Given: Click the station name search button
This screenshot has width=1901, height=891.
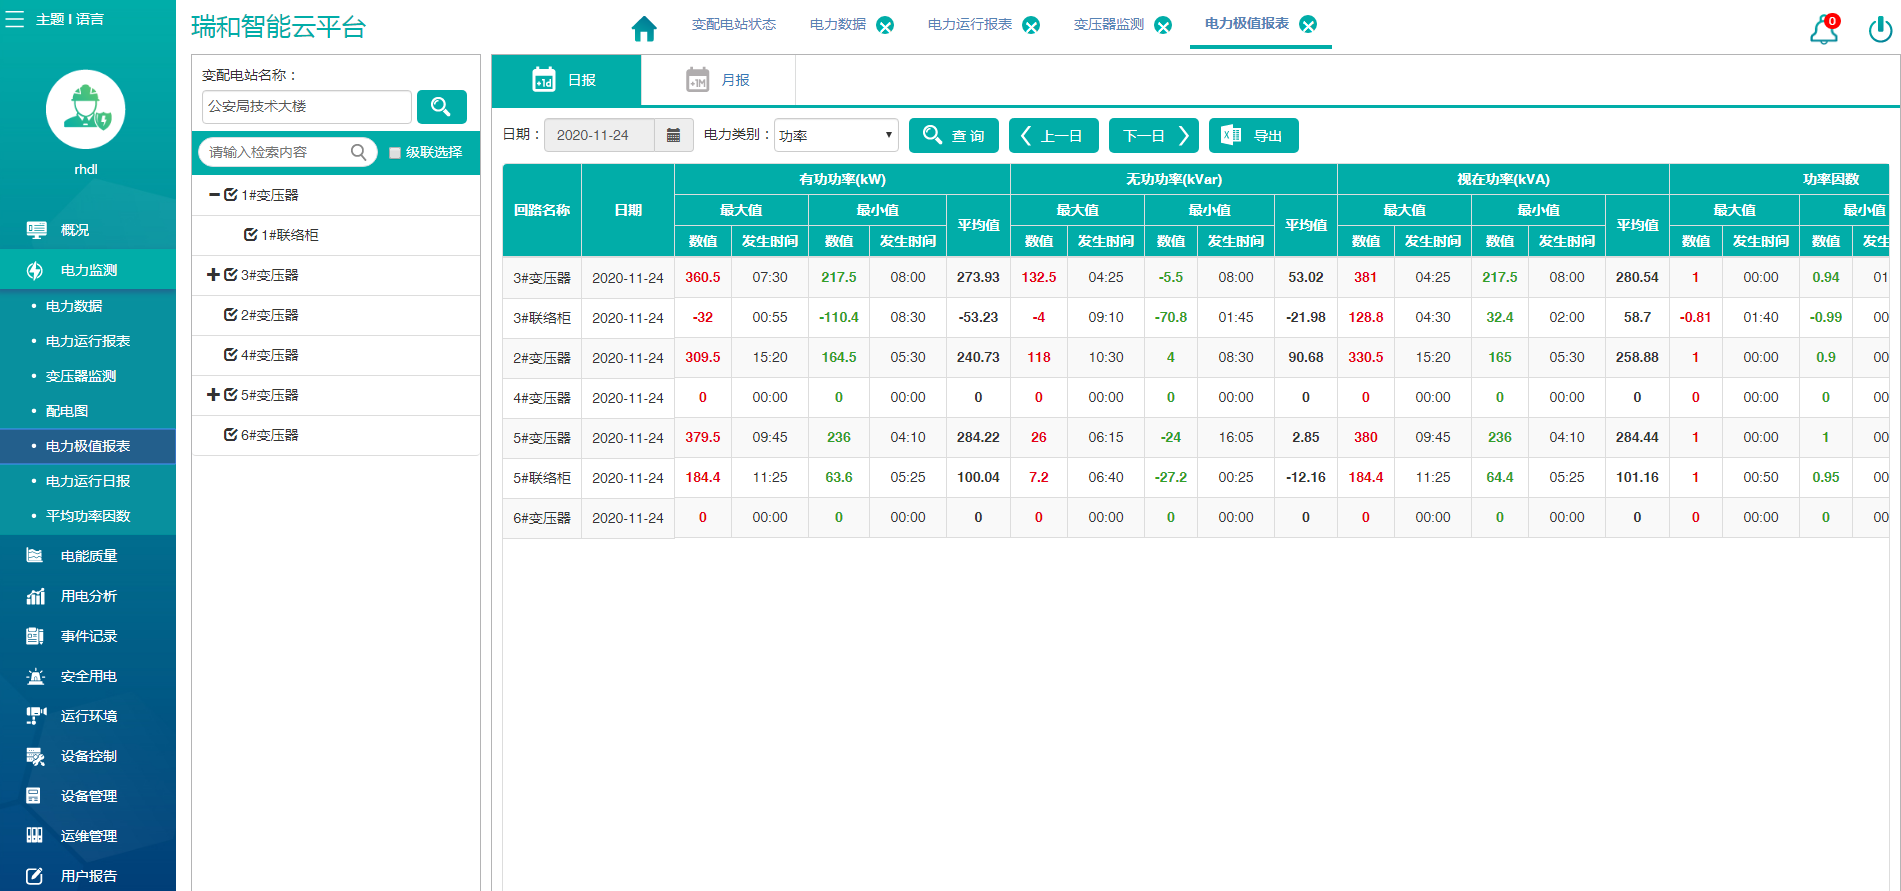Looking at the screenshot, I should click(x=441, y=107).
